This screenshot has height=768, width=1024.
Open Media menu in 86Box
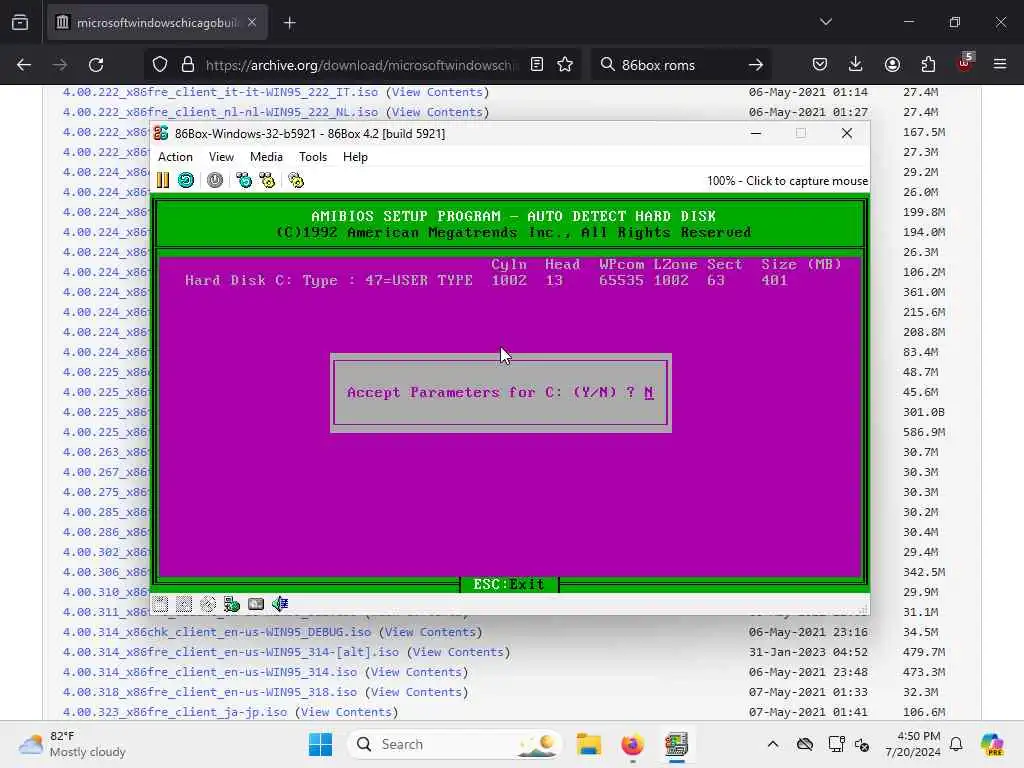click(x=266, y=157)
